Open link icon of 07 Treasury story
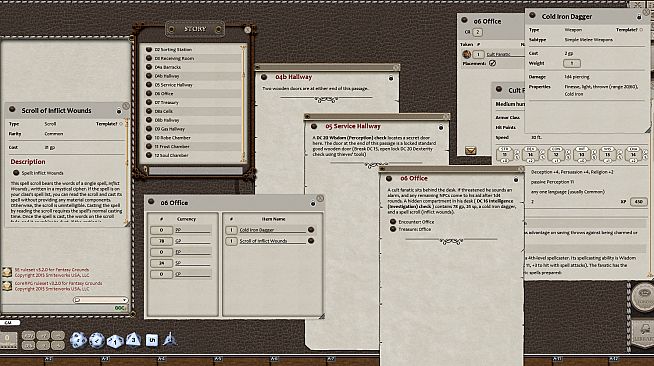This screenshot has width=654, height=366. pos(149,102)
